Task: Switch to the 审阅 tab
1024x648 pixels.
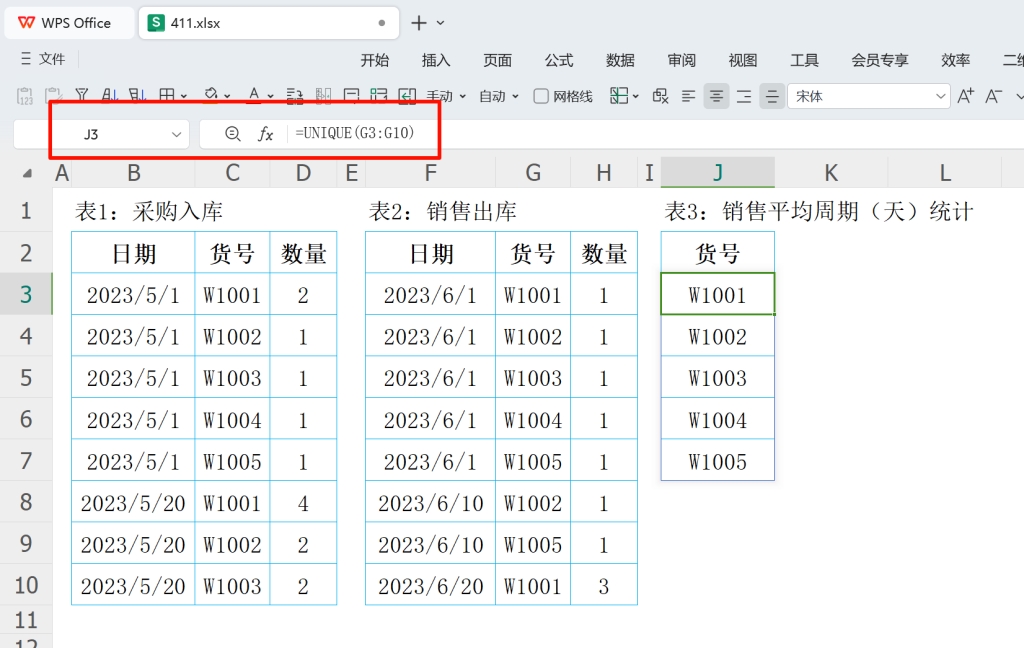Action: [682, 60]
